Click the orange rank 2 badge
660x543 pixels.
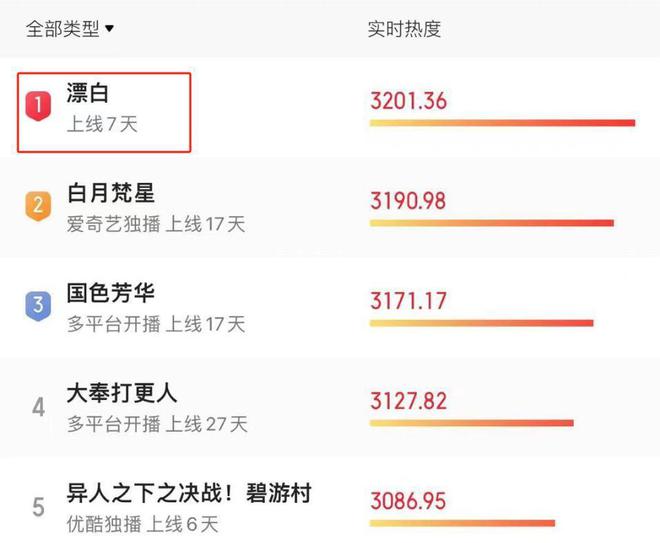tap(38, 206)
